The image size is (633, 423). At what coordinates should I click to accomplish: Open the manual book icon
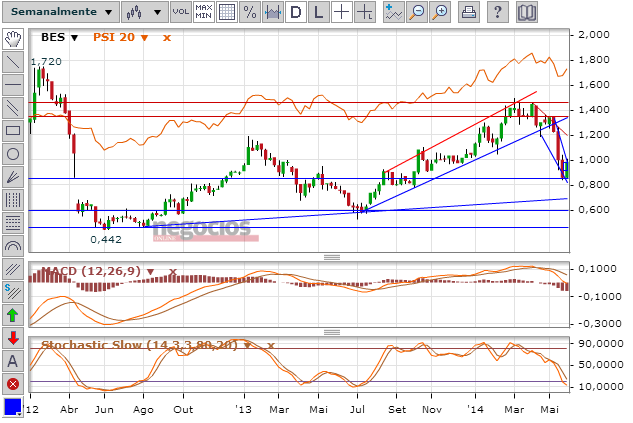527,12
